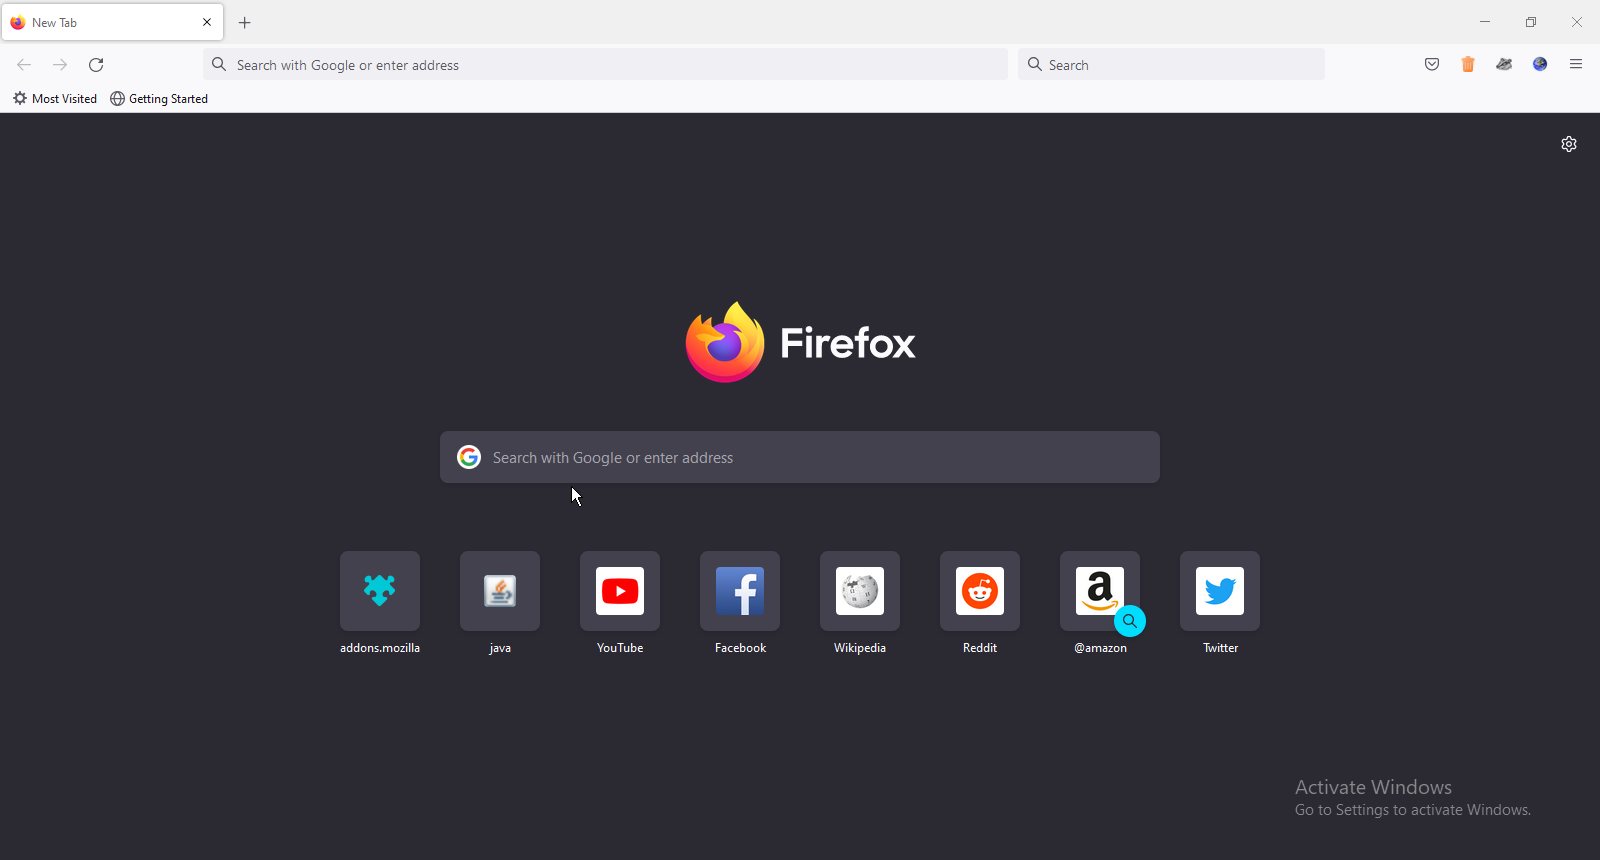Click the toolbar Search box
The image size is (1600, 860).
pos(1171,65)
